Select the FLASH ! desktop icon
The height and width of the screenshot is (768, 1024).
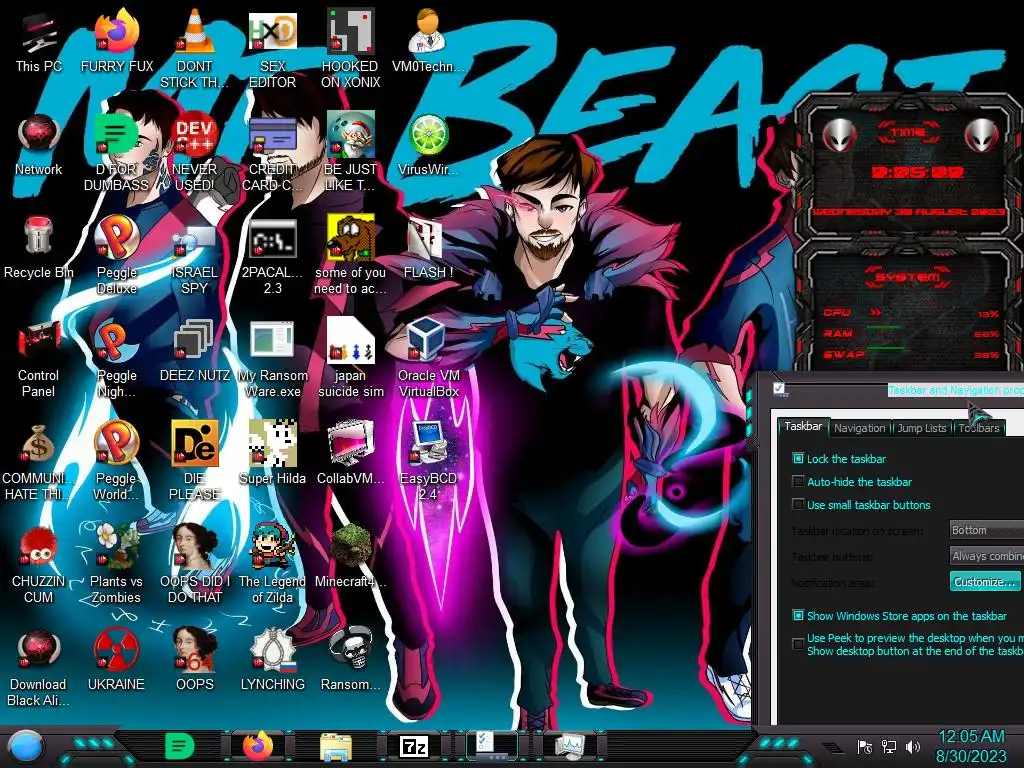pos(428,248)
